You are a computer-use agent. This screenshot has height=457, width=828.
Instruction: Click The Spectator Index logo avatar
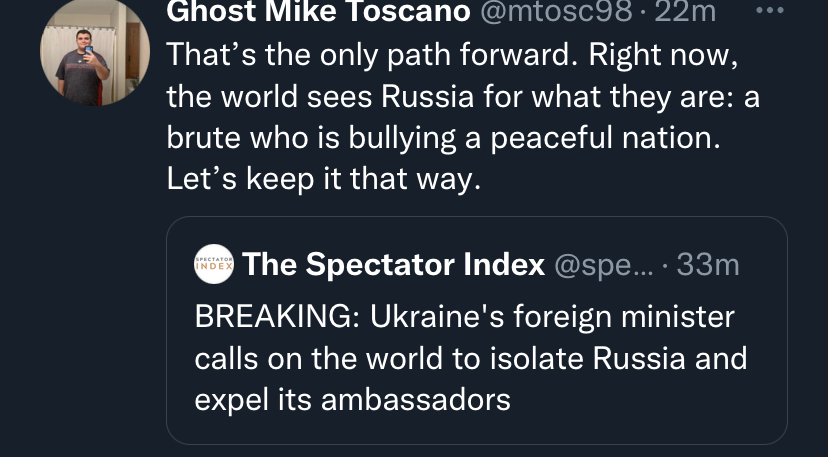[213, 264]
